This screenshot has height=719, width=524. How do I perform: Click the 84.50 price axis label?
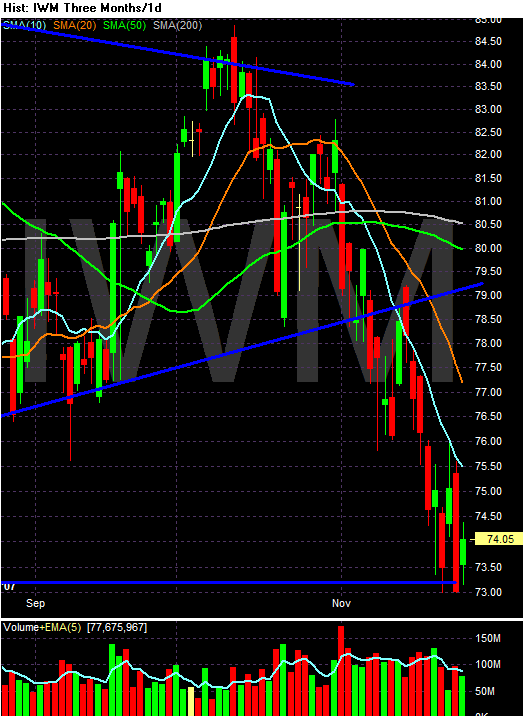(488, 41)
